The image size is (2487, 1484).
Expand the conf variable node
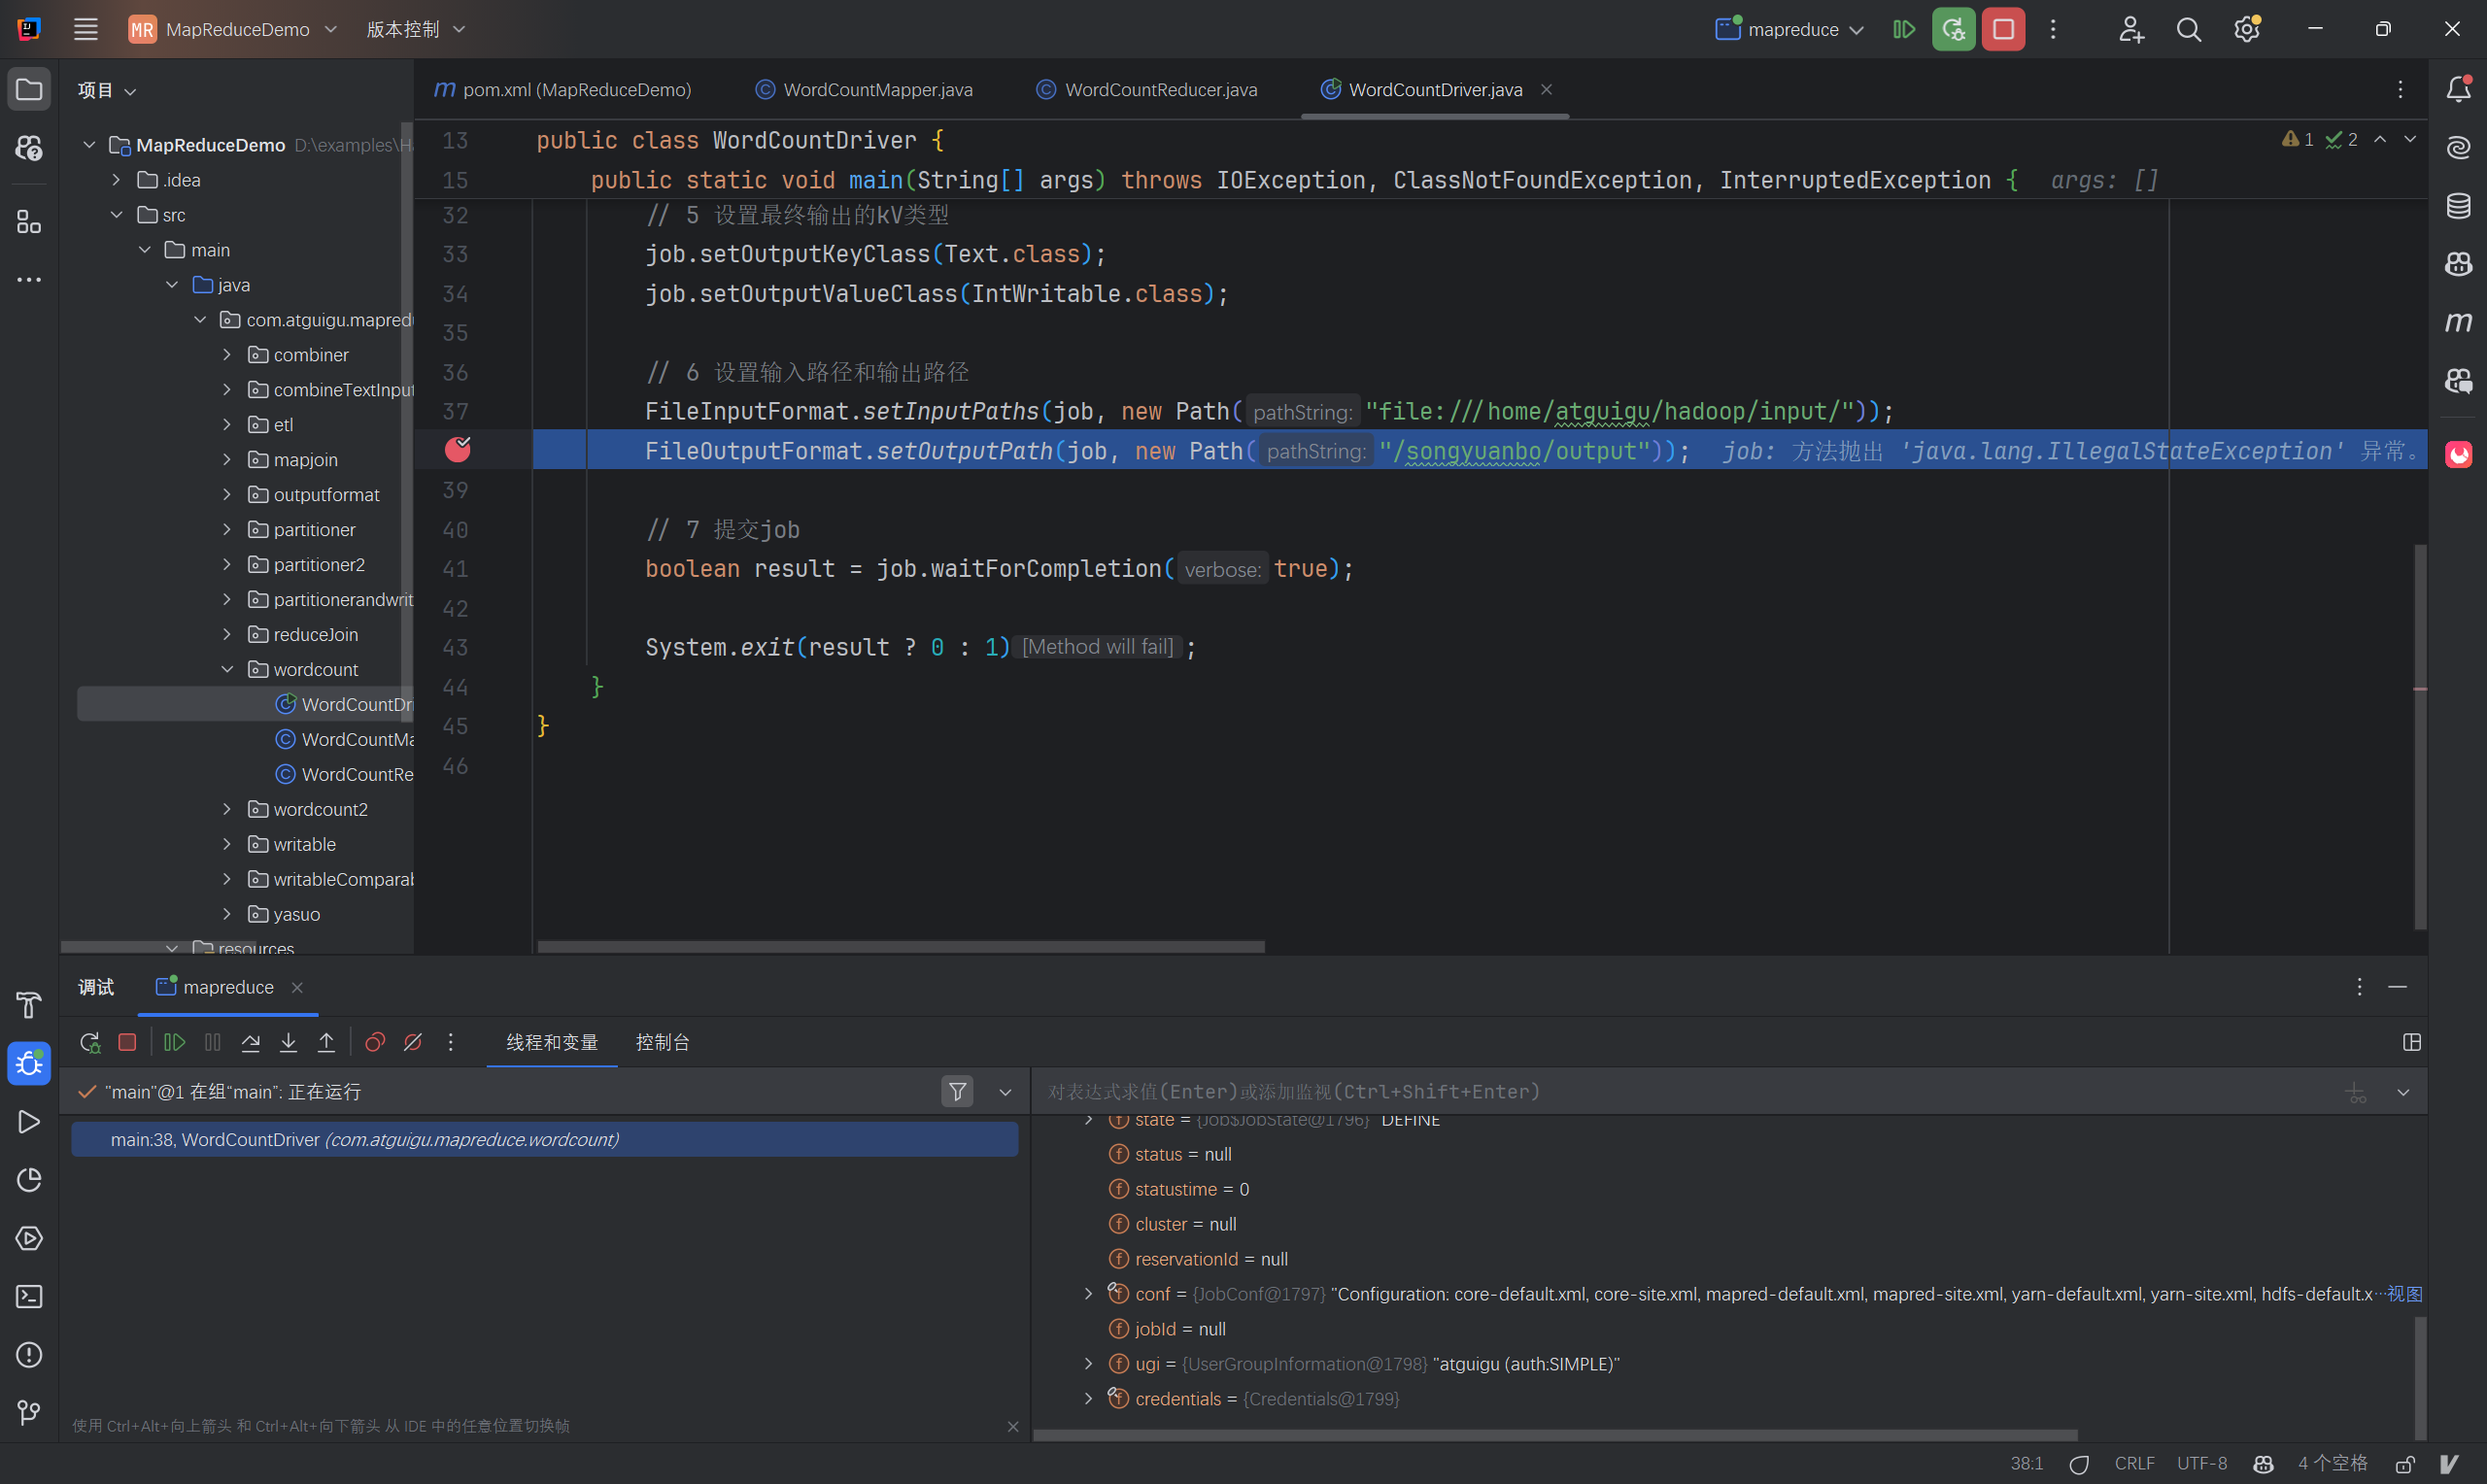click(x=1088, y=1294)
